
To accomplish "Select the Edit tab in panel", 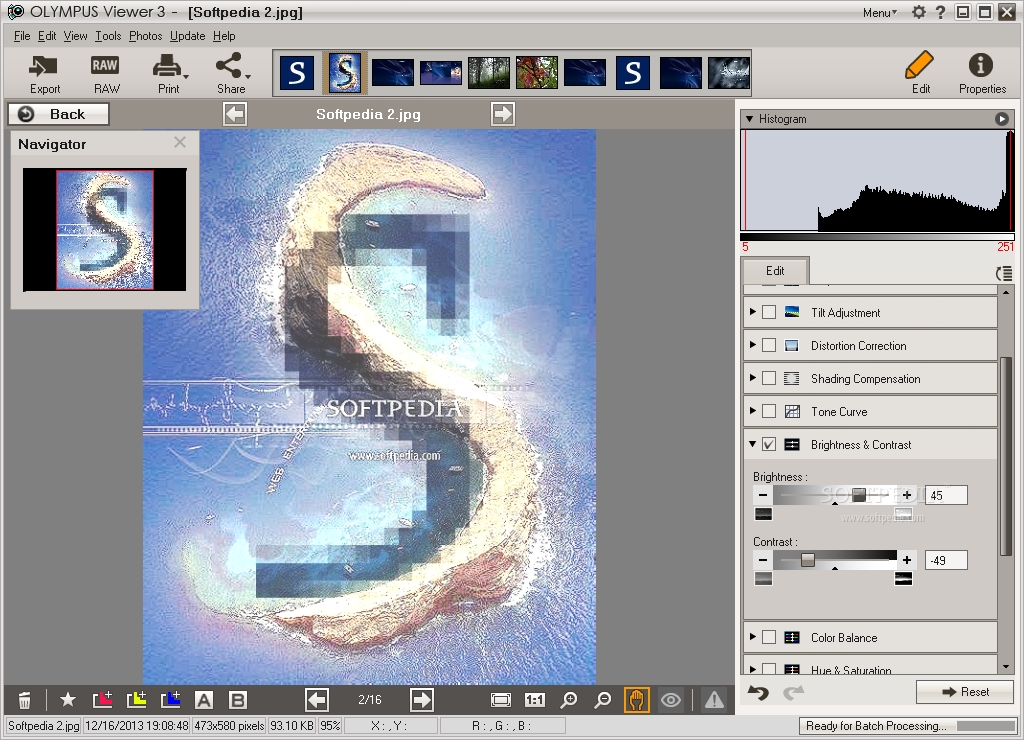I will (775, 270).
